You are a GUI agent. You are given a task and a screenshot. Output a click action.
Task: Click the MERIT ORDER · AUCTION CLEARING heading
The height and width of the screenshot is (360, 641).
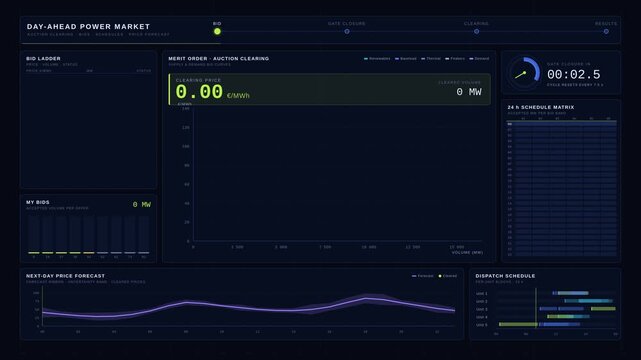[219, 58]
